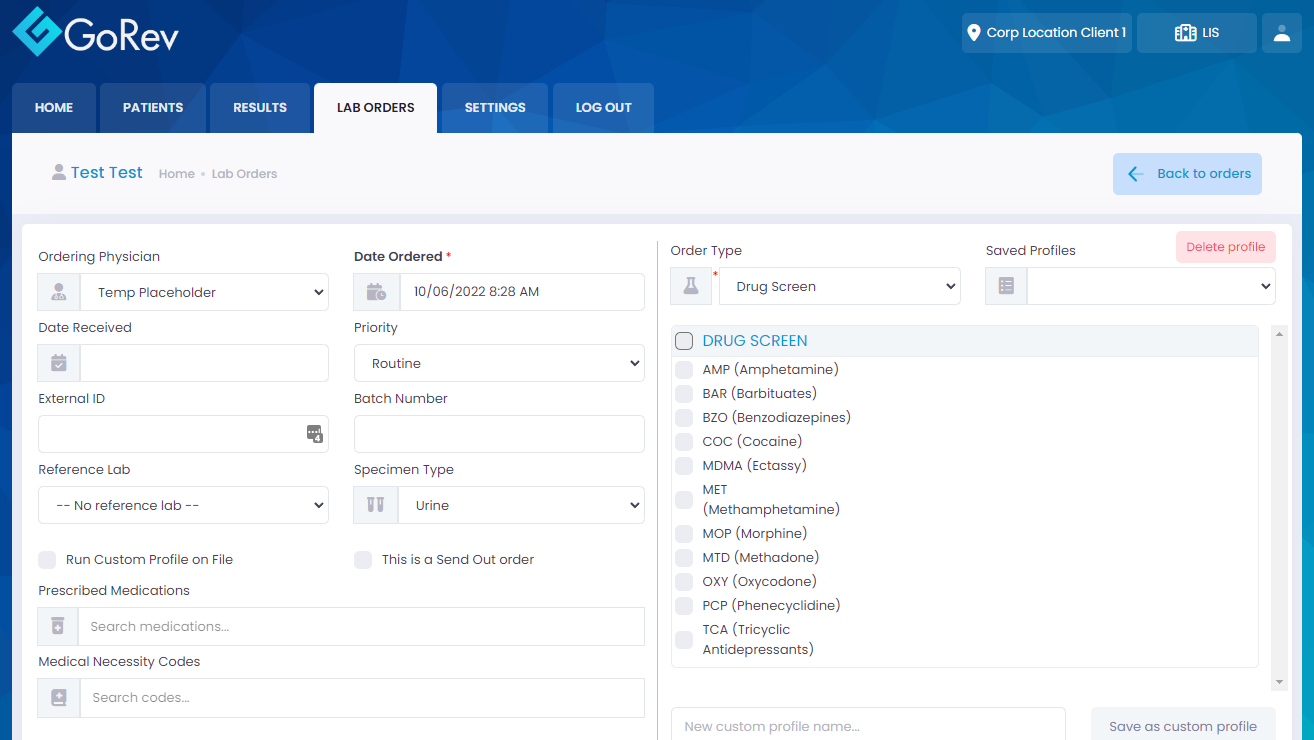This screenshot has height=740, width=1314.
Task: Check the AMP (Amphetamine) checkbox
Action: click(684, 369)
